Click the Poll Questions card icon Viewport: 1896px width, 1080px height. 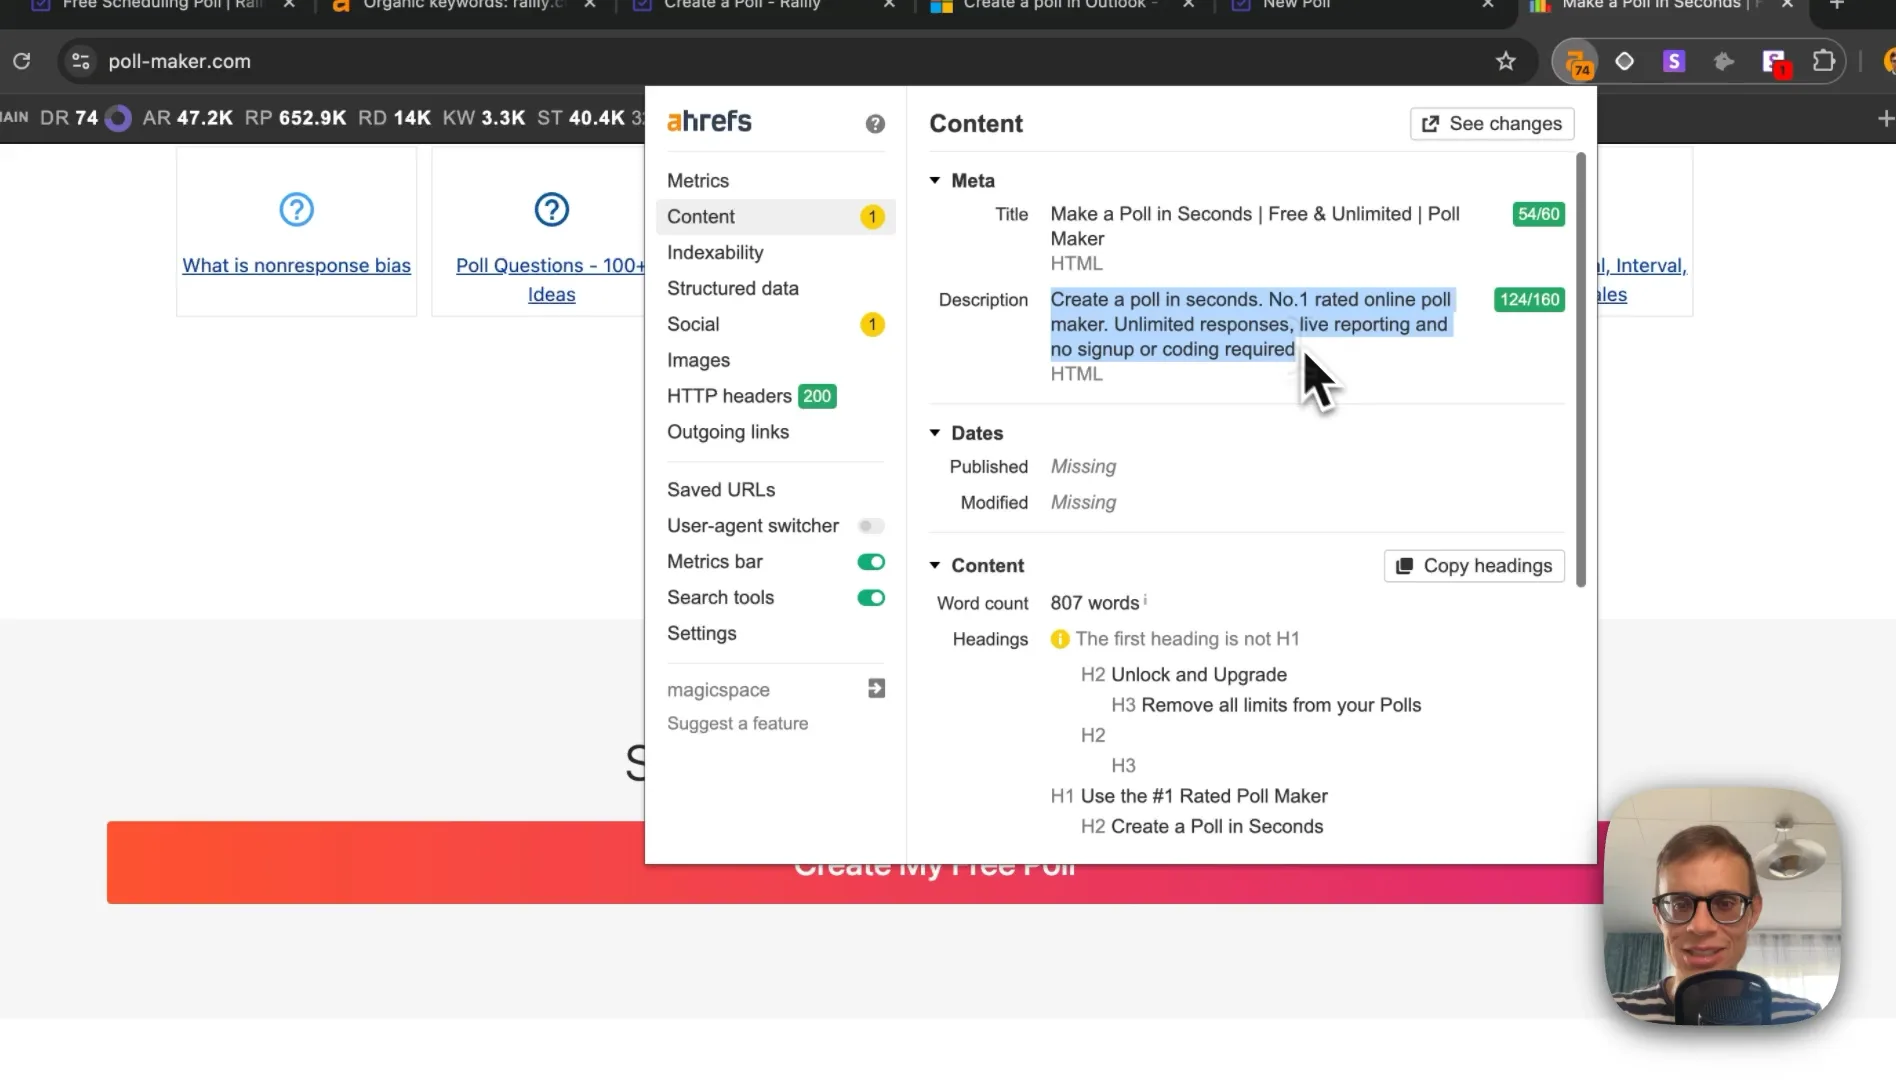pyautogui.click(x=552, y=209)
